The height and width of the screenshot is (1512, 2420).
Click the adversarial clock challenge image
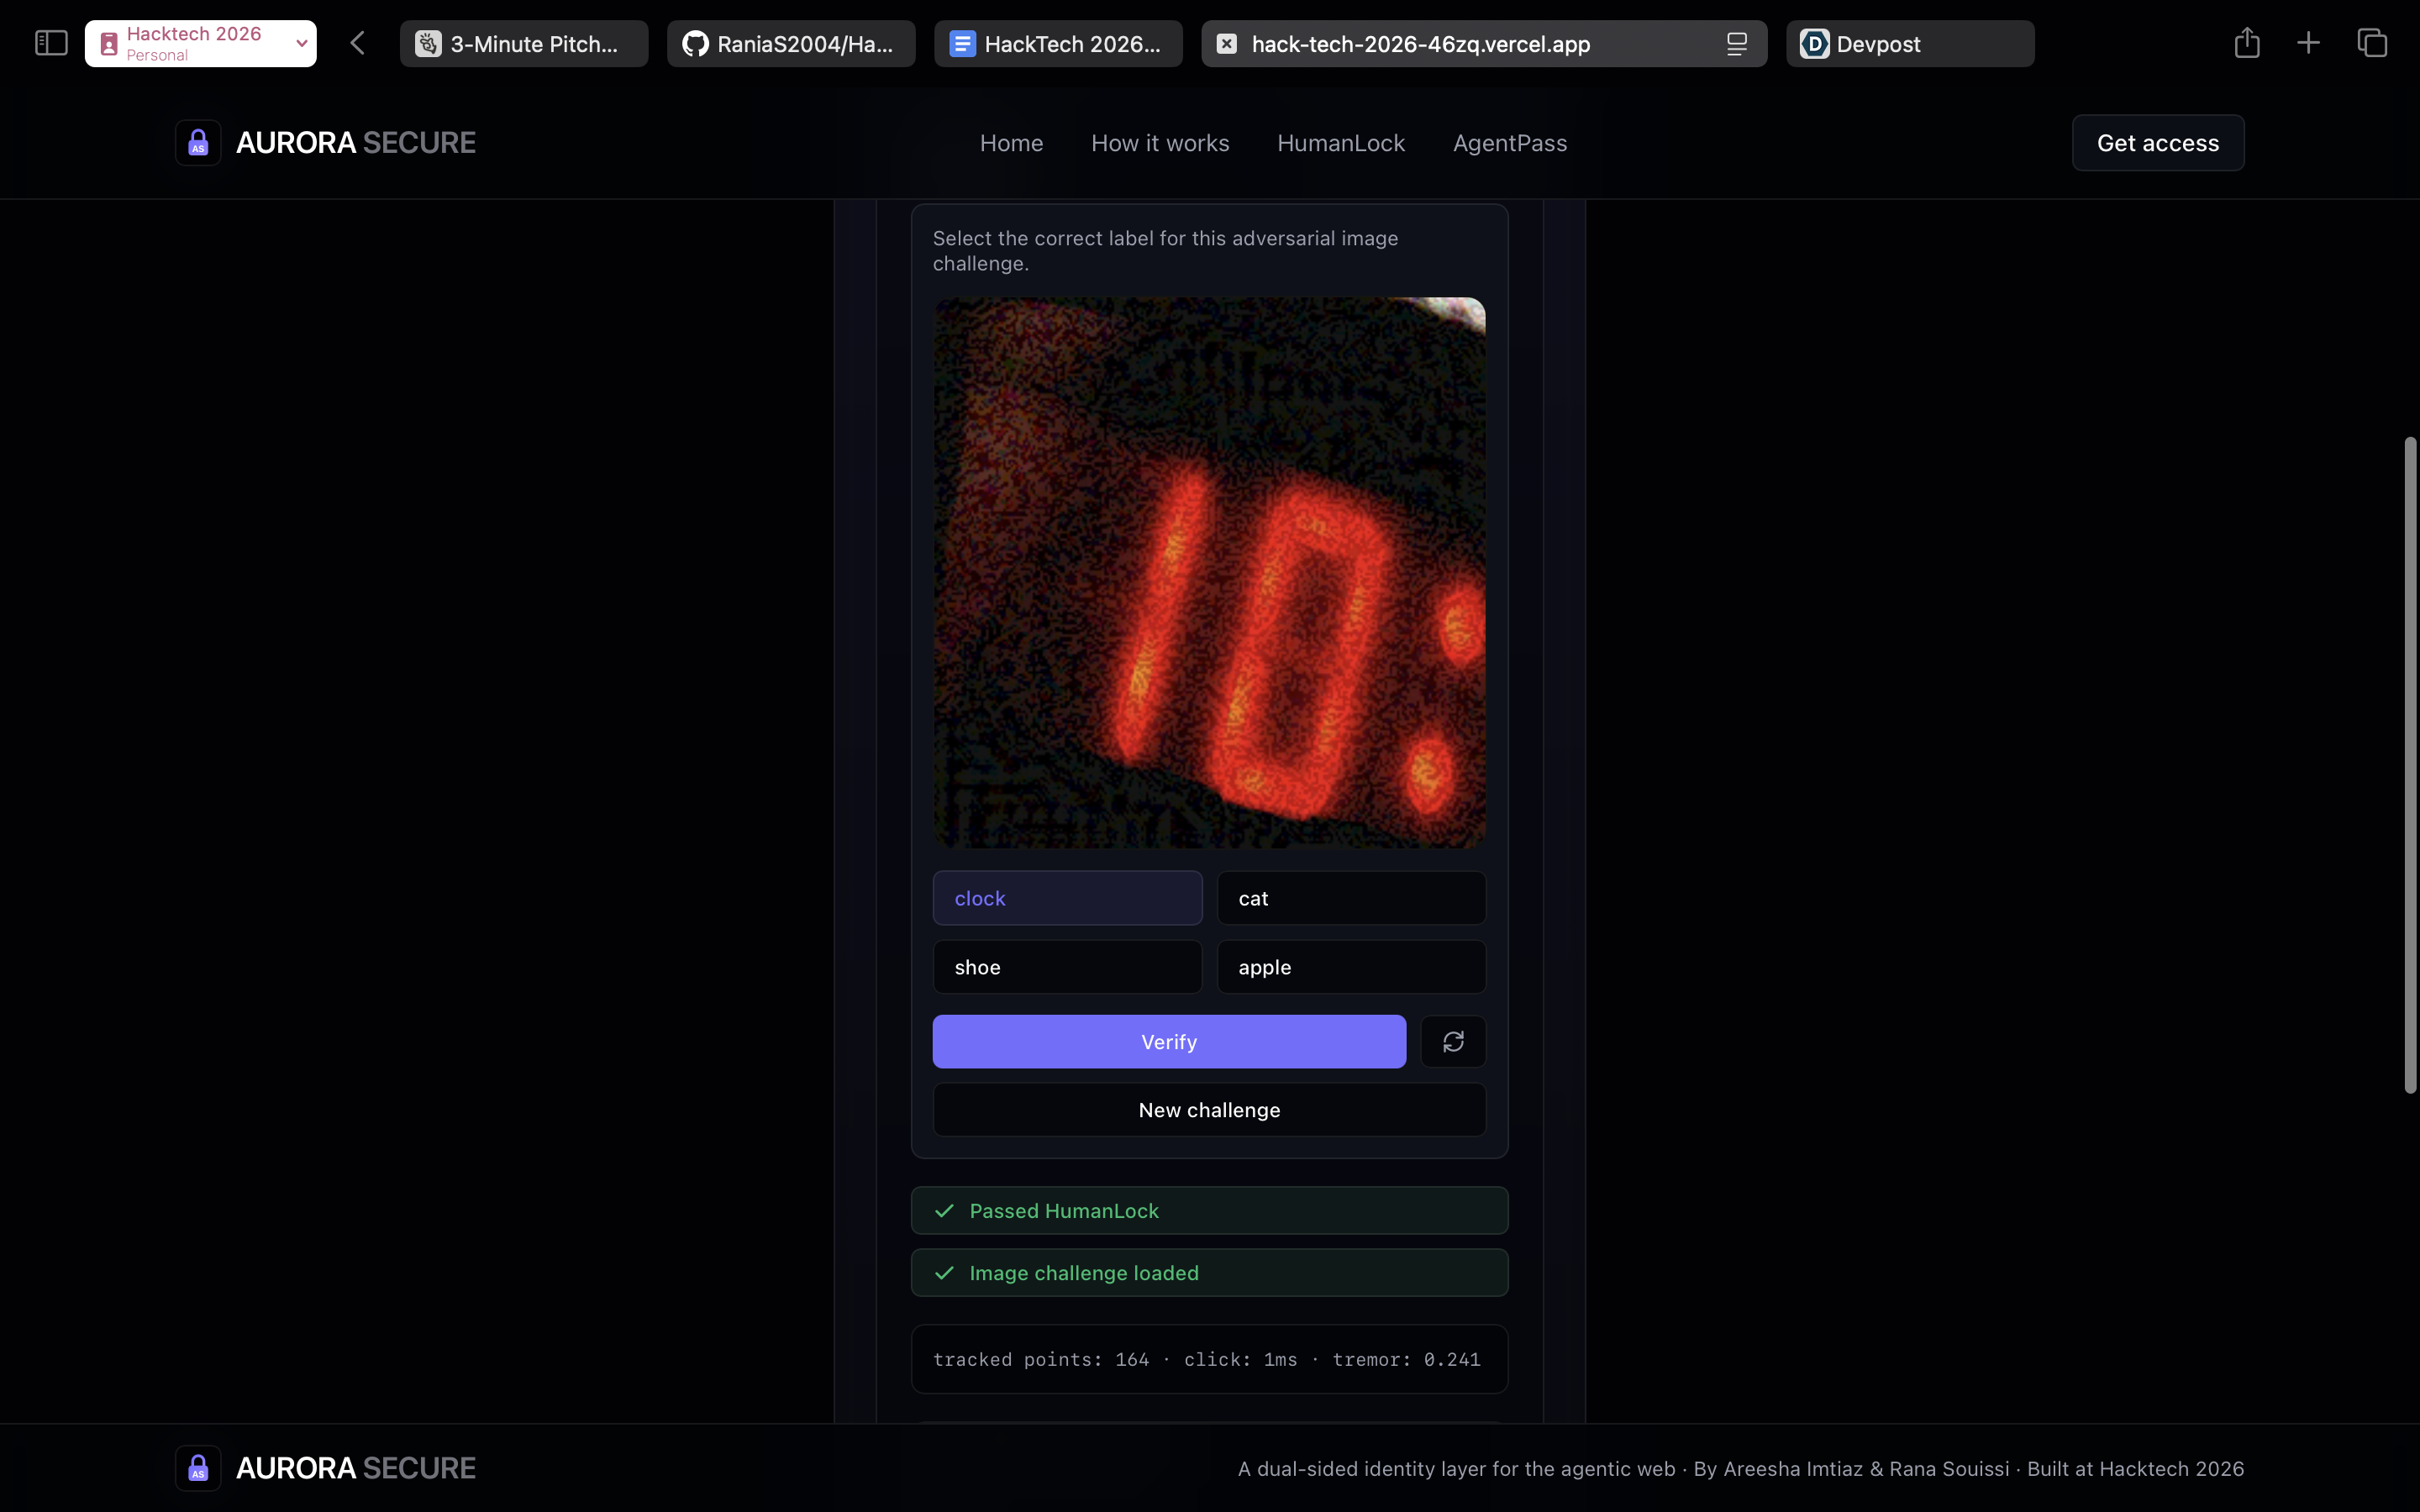[1208, 572]
